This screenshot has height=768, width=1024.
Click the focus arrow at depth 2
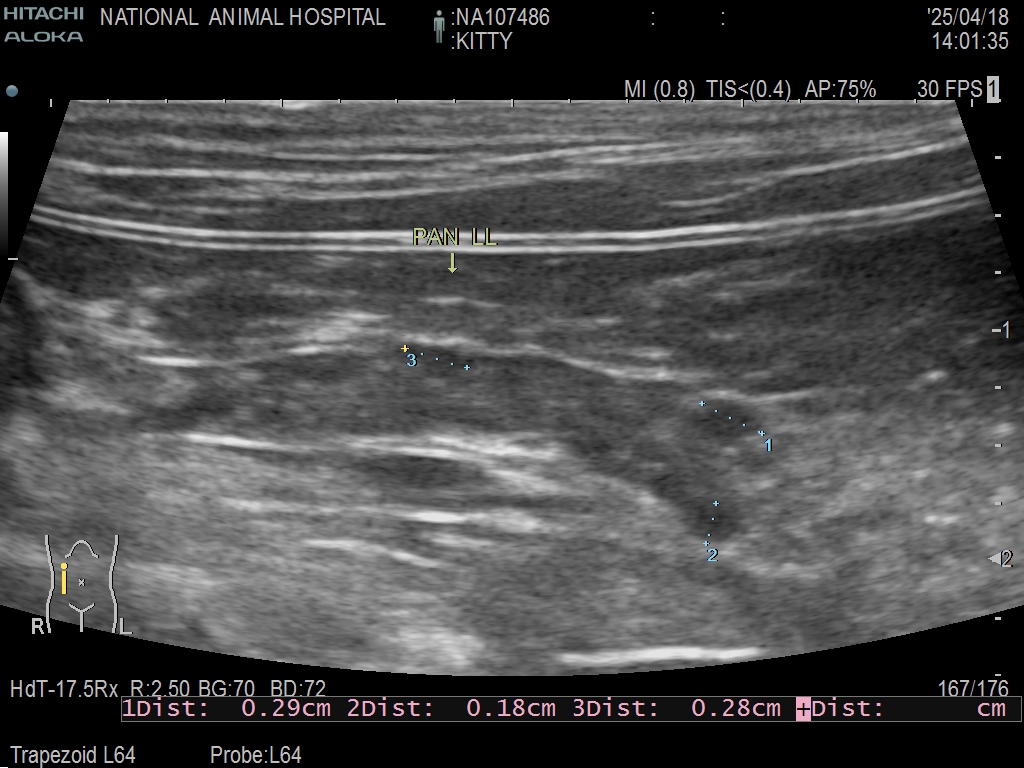994,558
